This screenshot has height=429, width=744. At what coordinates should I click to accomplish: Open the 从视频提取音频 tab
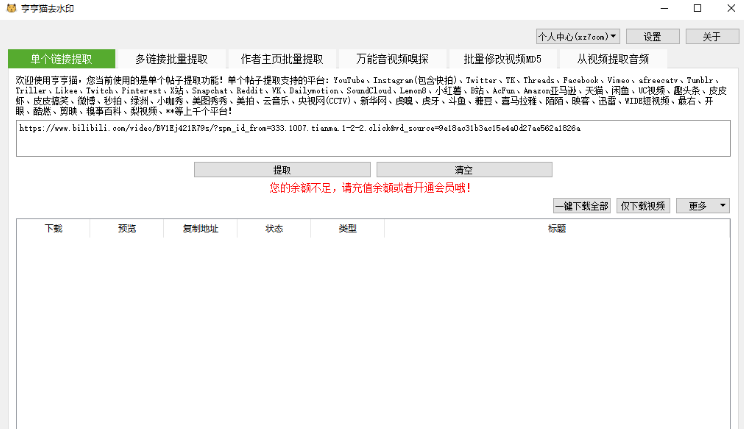(x=613, y=59)
